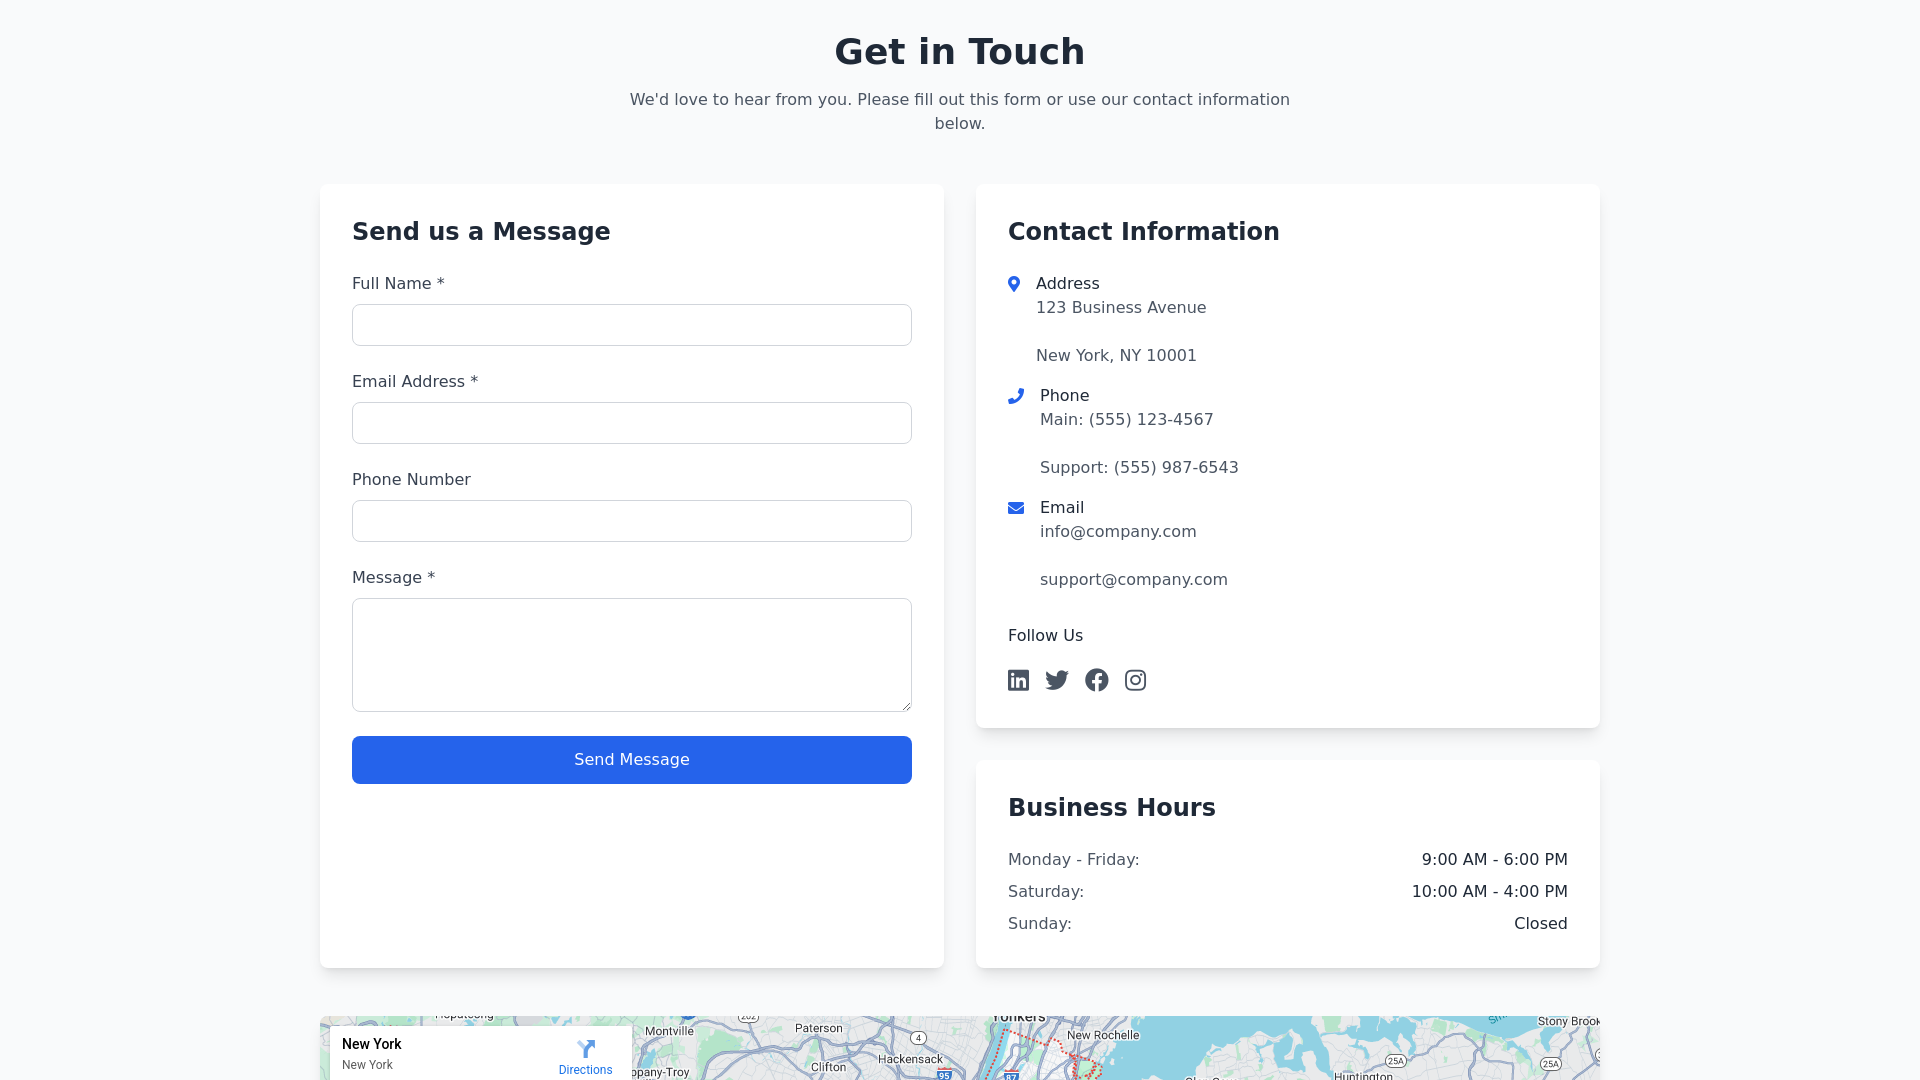Click inside the Message text area
Viewport: 1920px width, 1080px height.
[x=631, y=655]
